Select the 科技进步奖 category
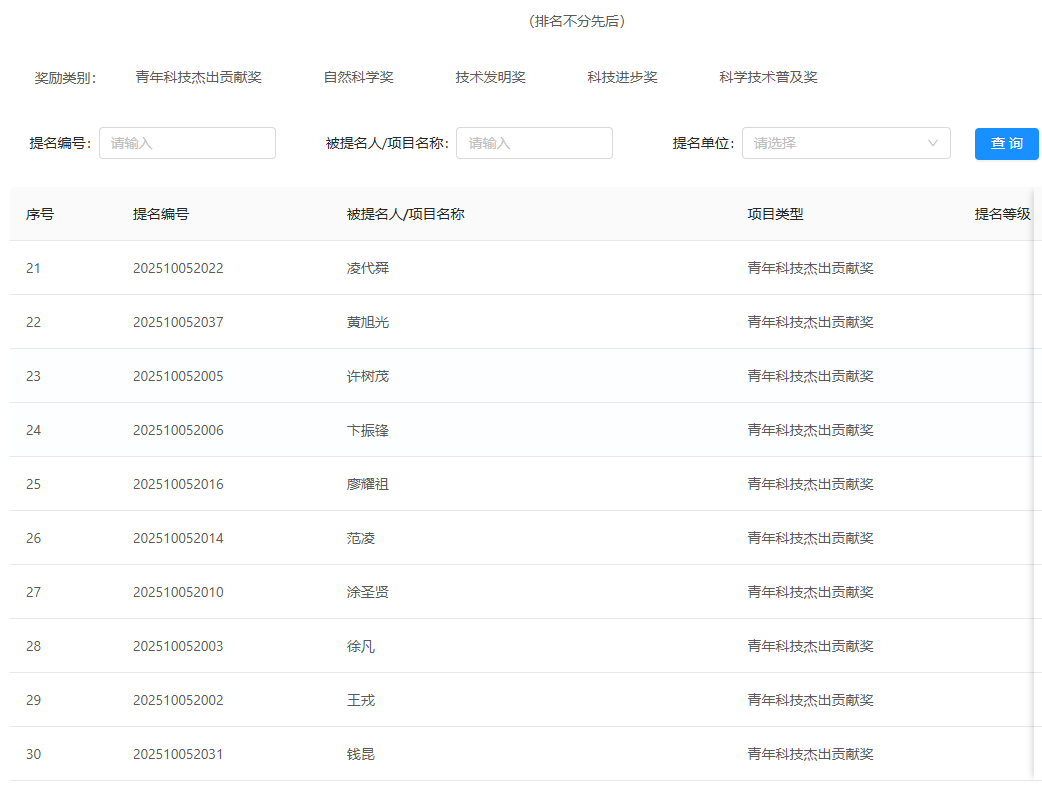 coord(621,75)
